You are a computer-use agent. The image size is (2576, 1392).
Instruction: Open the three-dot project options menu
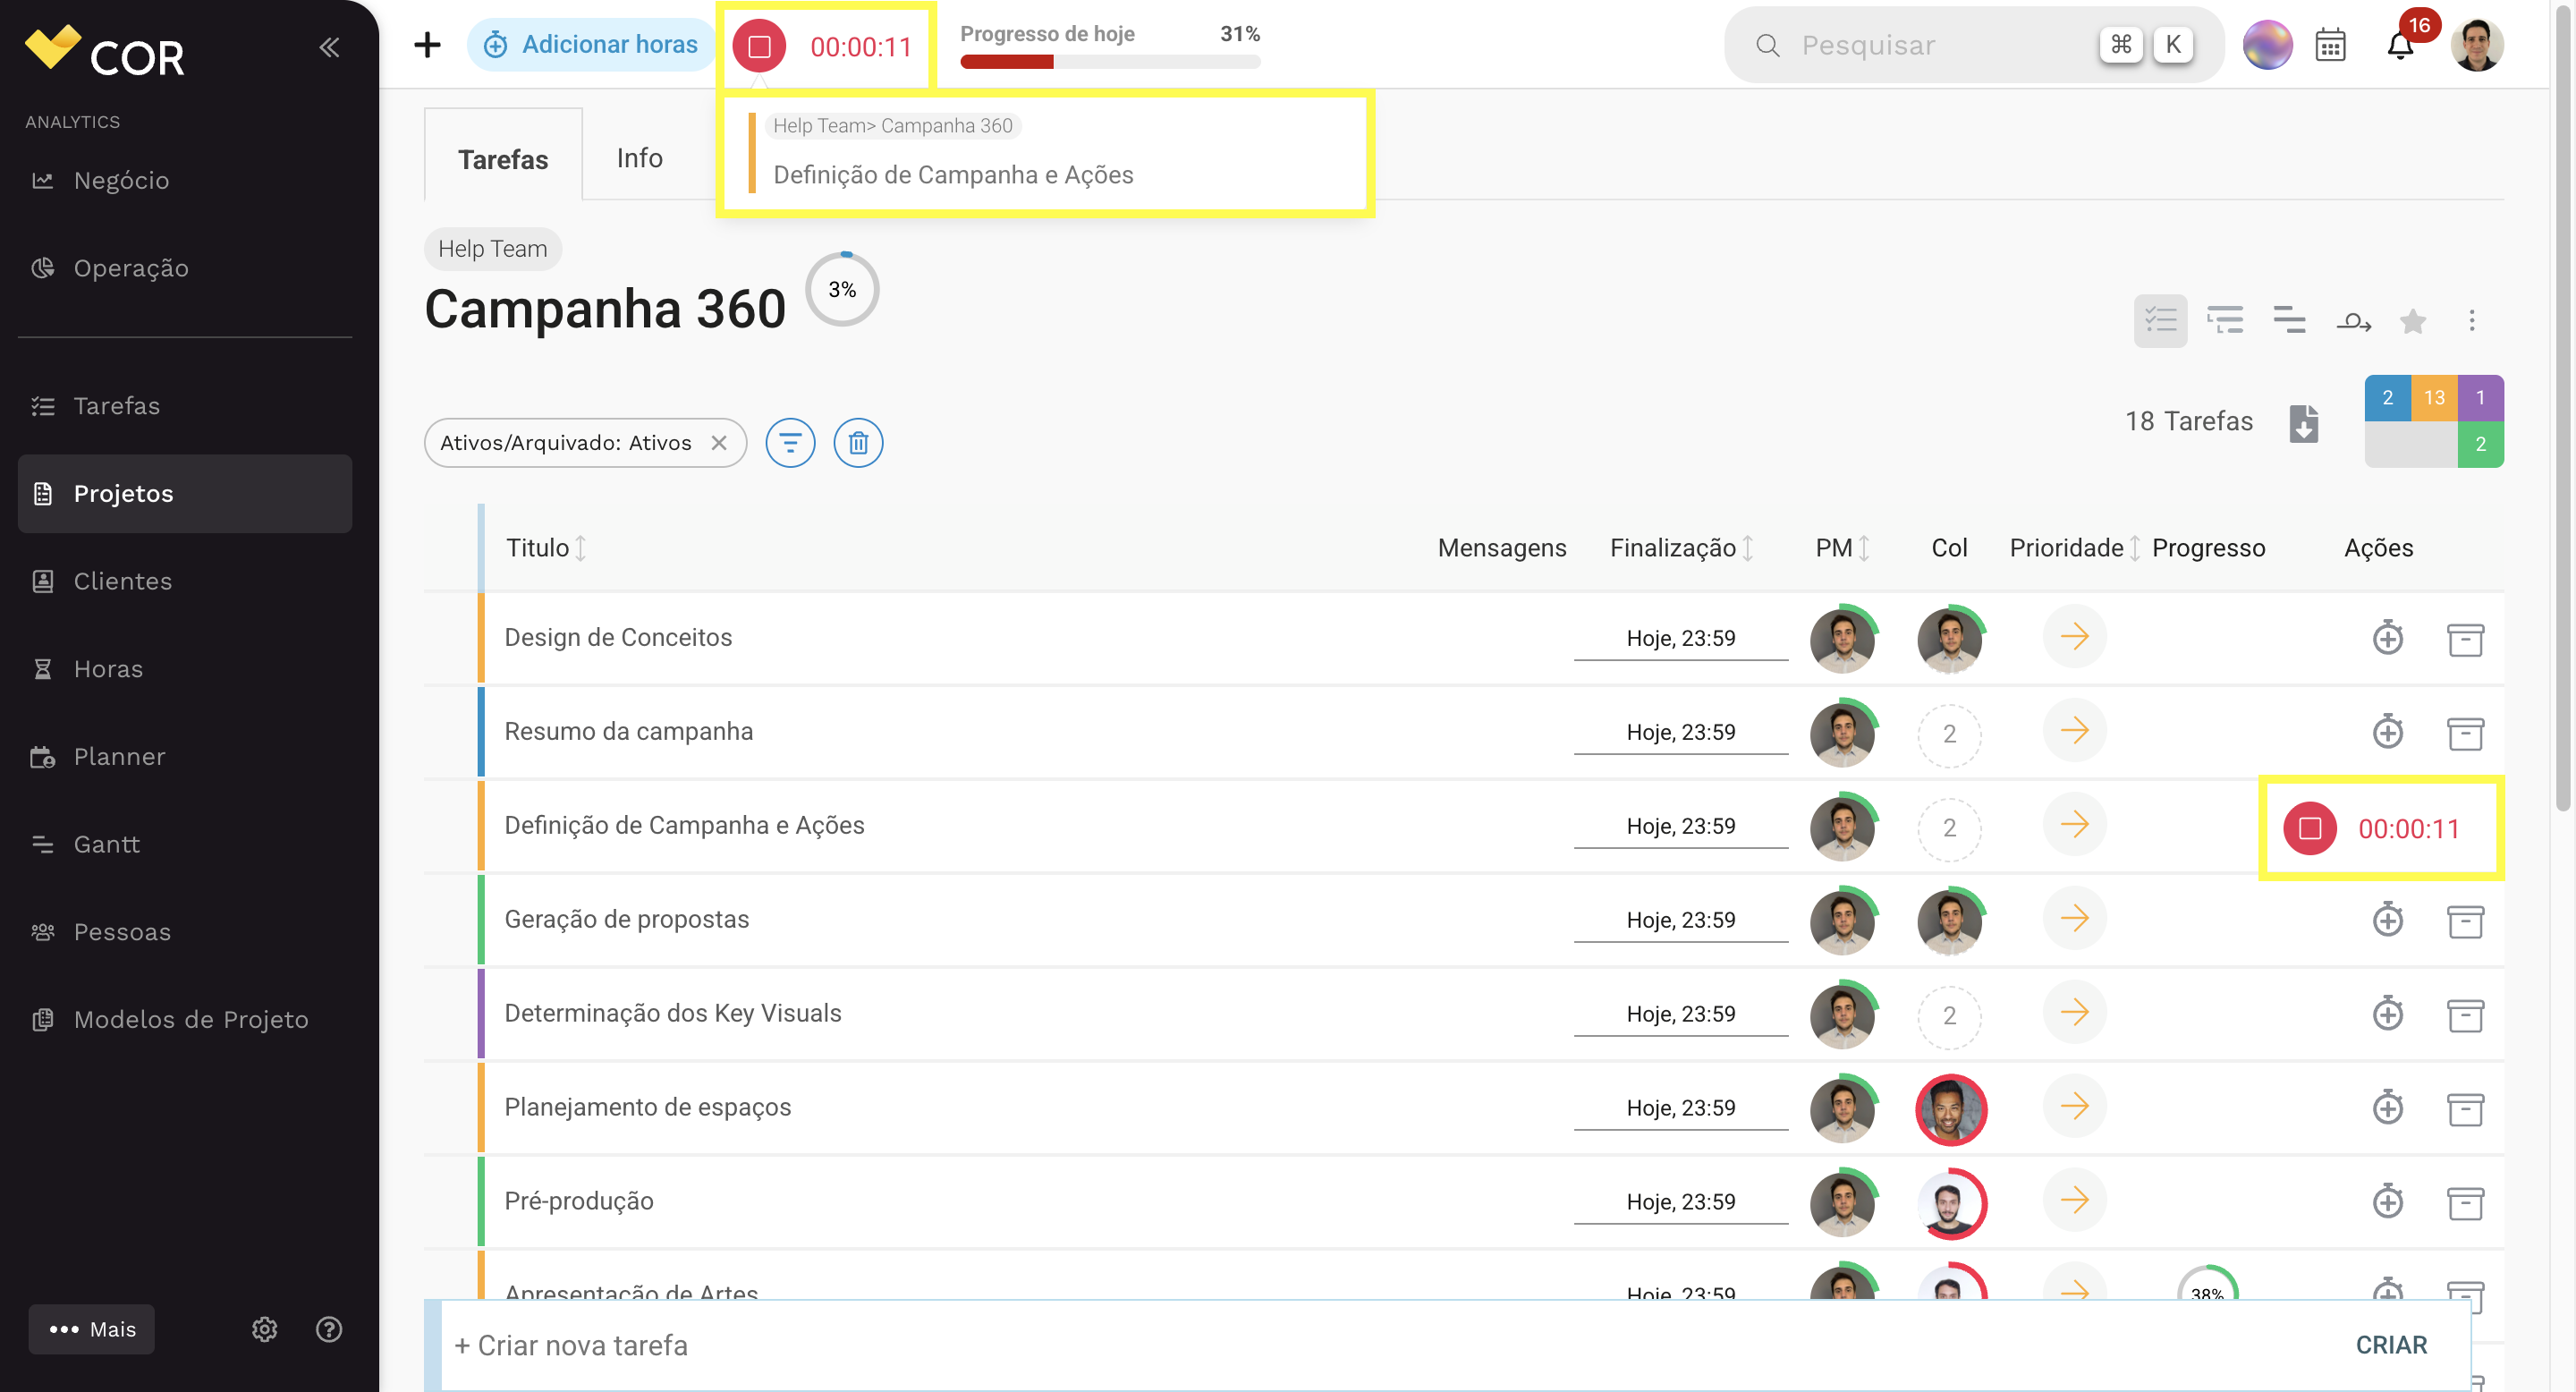[x=2472, y=321]
